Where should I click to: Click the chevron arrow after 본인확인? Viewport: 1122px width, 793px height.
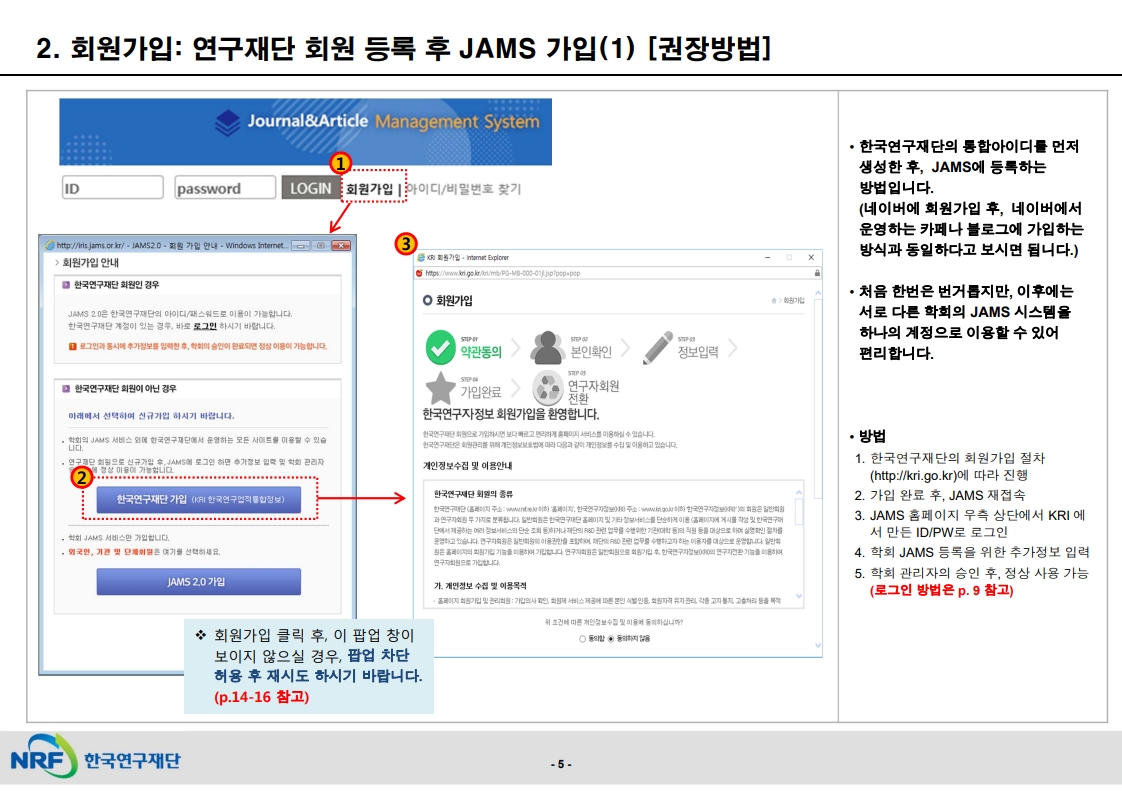[625, 349]
